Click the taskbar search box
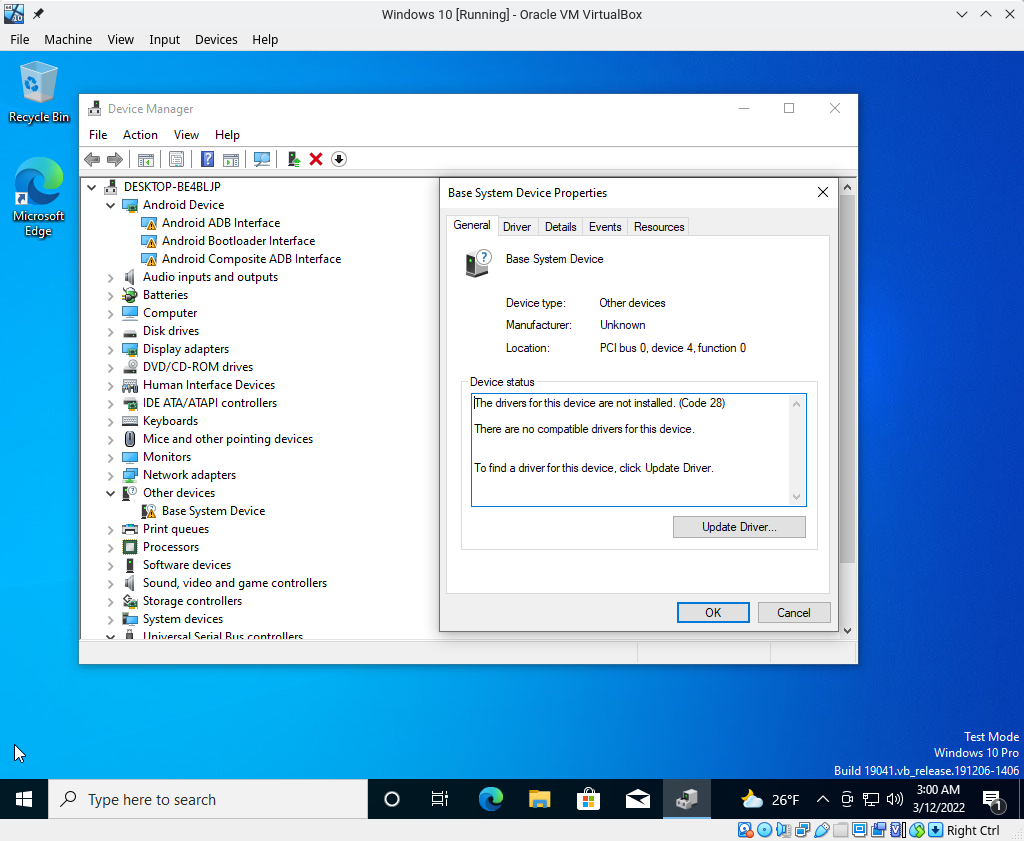 208,799
